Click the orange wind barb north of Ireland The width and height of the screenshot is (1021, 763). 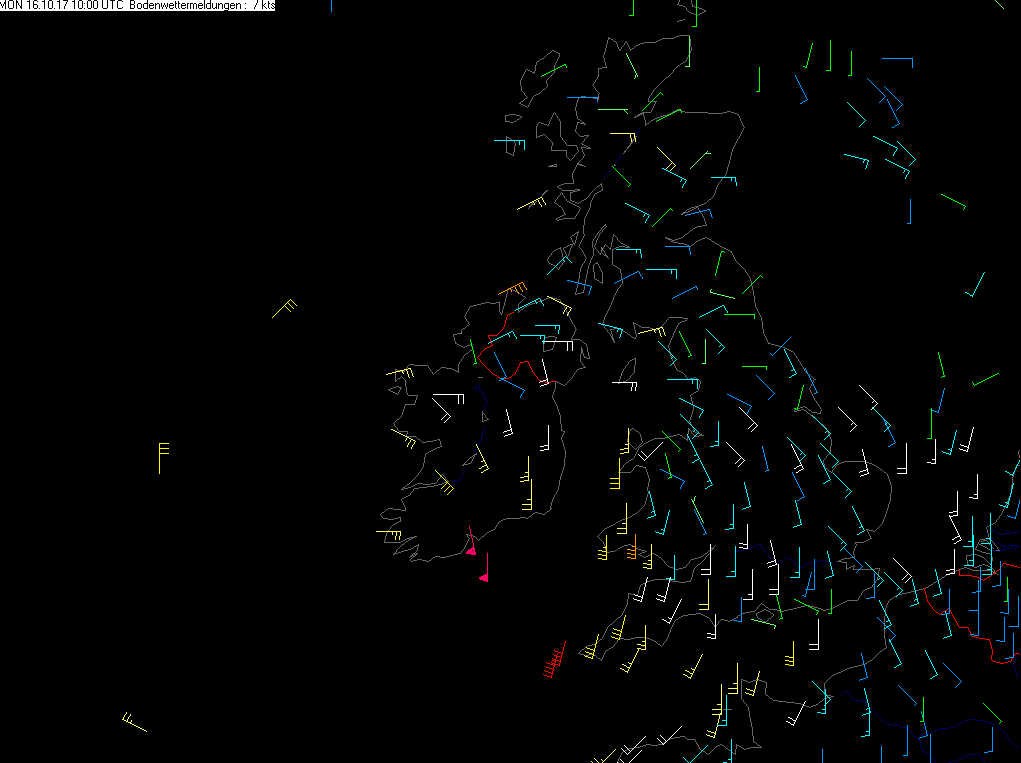pos(512,288)
